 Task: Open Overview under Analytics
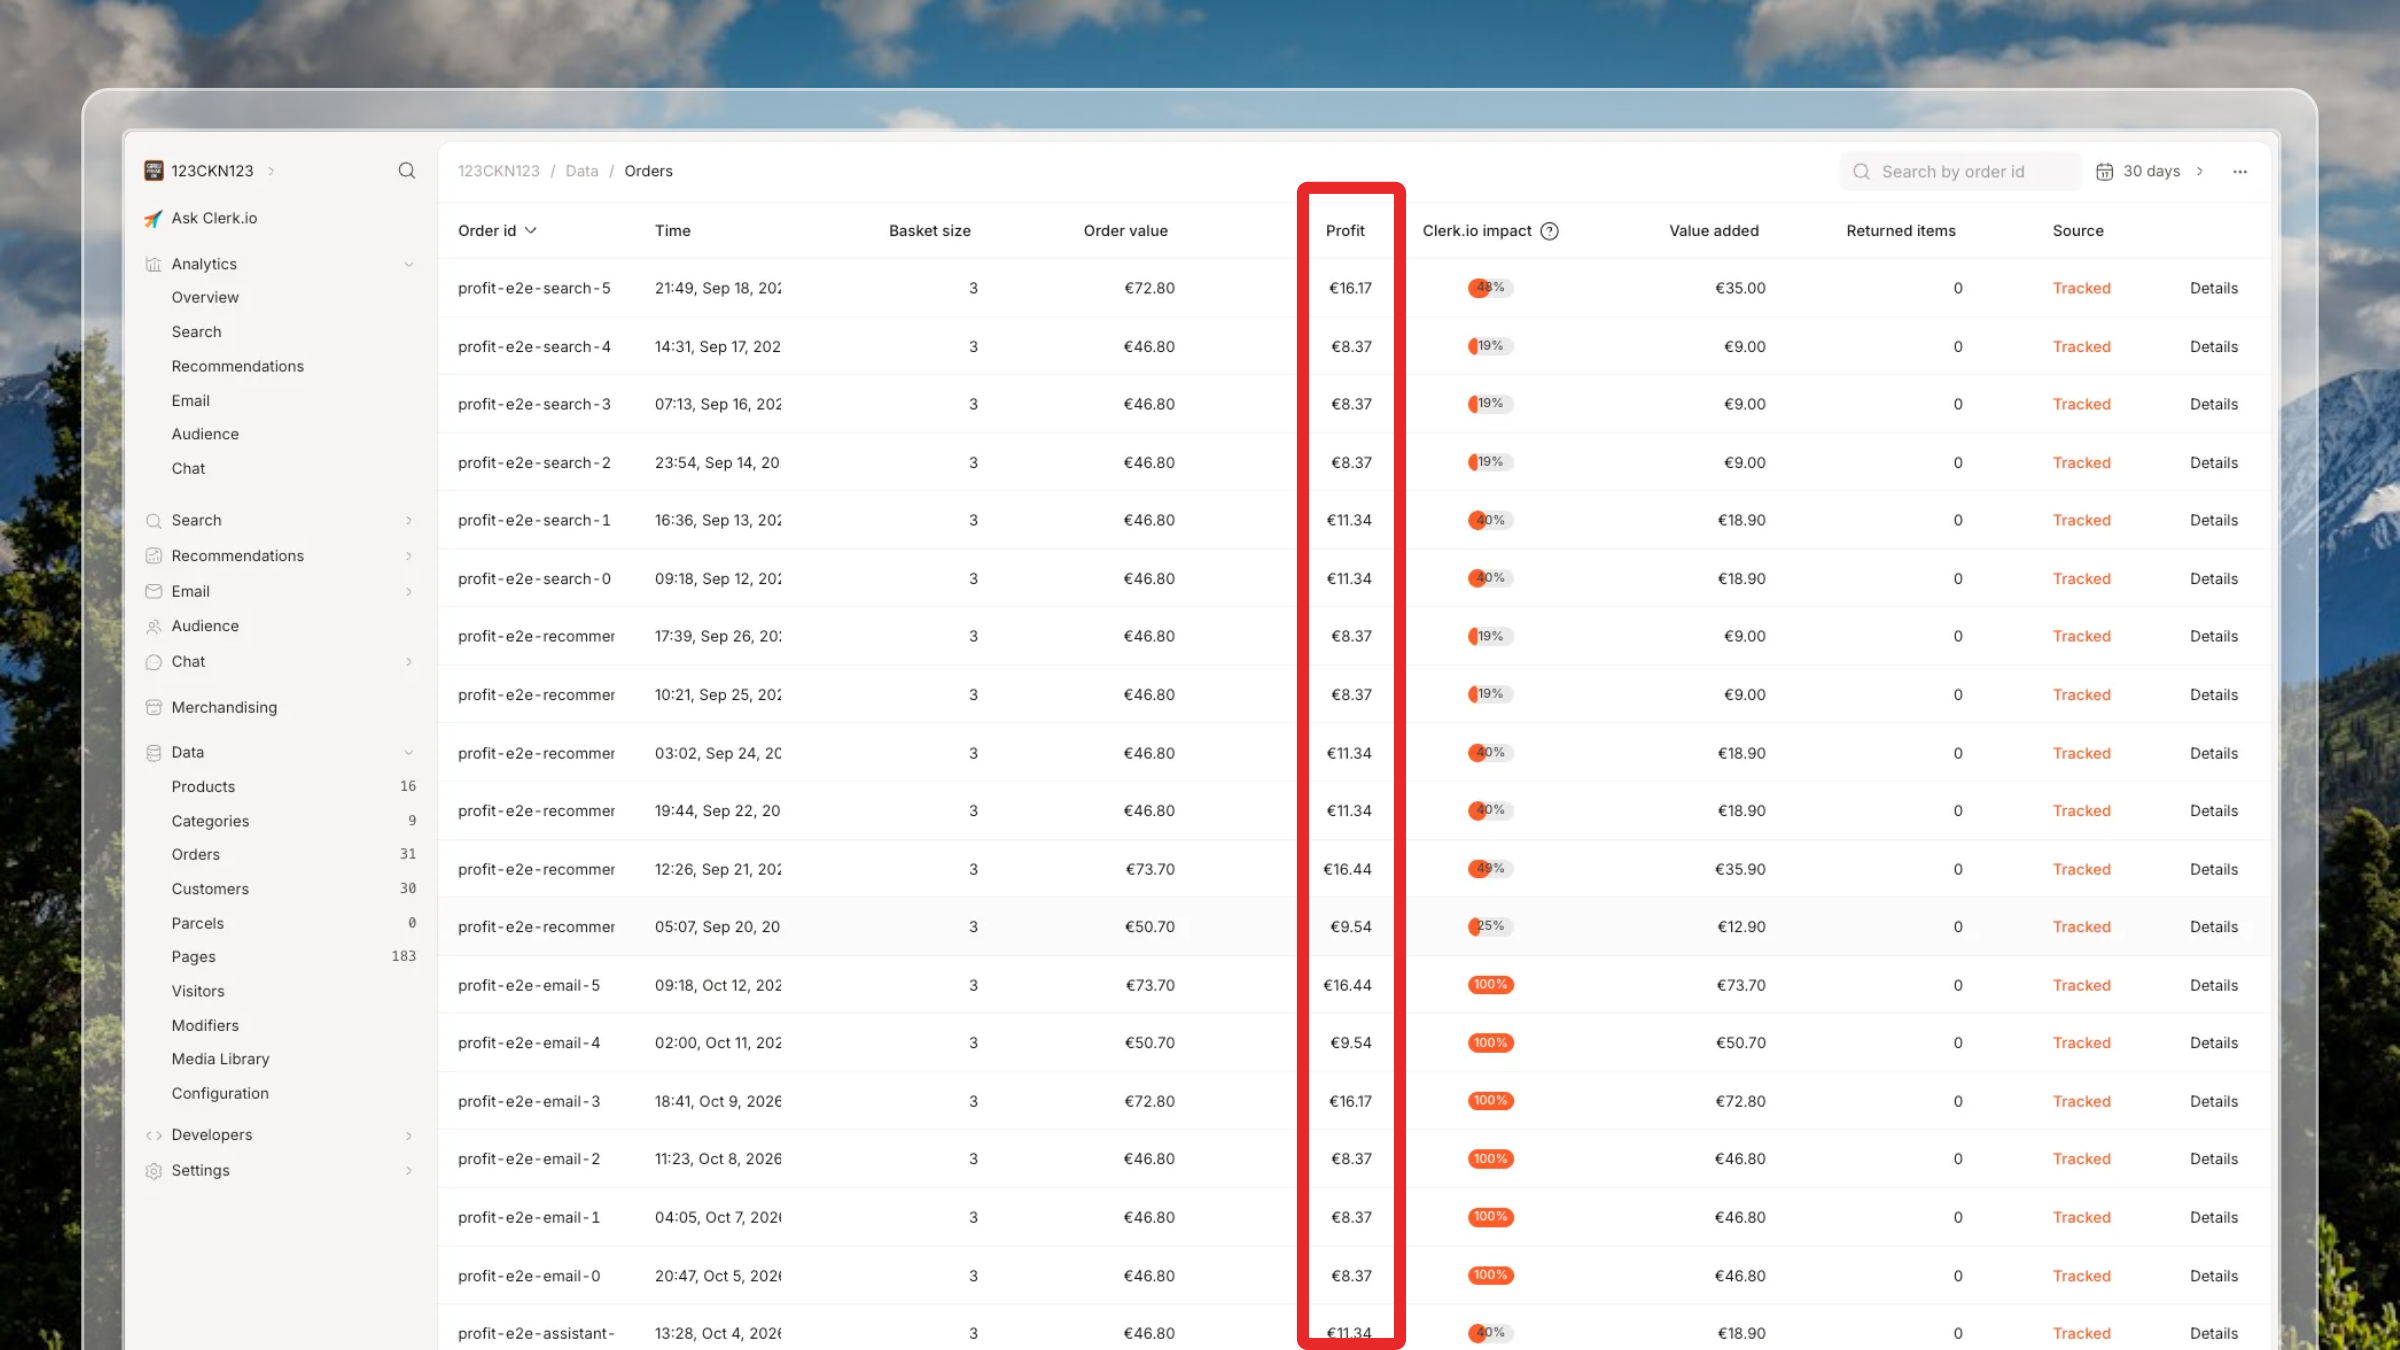(x=205, y=297)
